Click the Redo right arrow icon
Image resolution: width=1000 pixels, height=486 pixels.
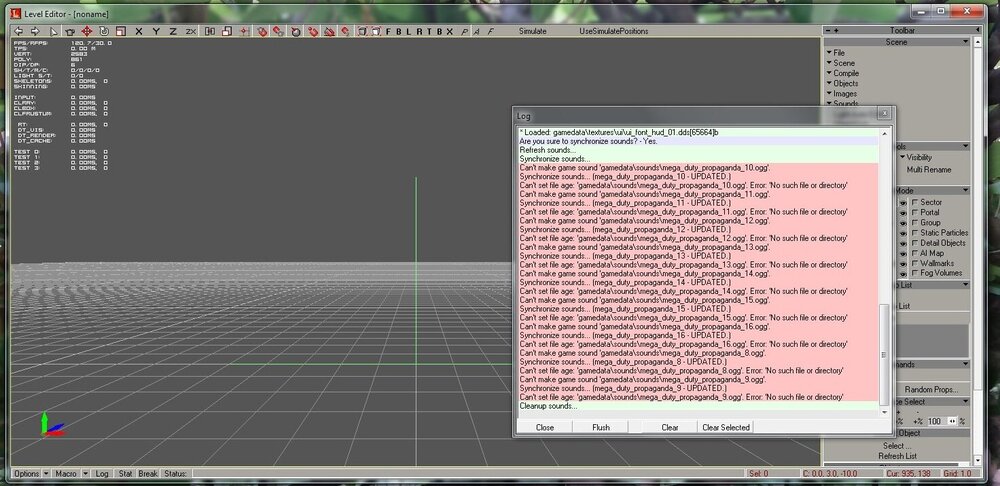click(34, 31)
